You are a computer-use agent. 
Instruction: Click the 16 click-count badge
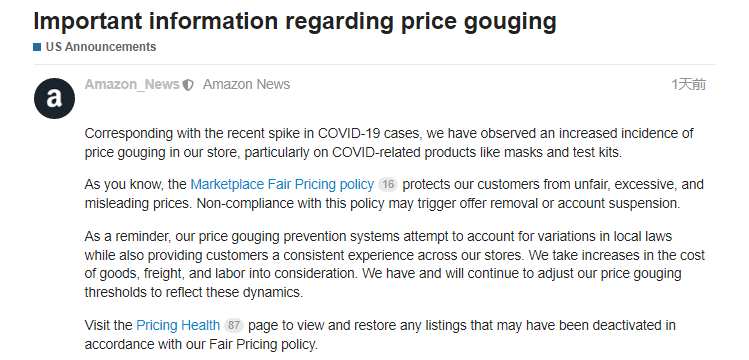pyautogui.click(x=388, y=184)
